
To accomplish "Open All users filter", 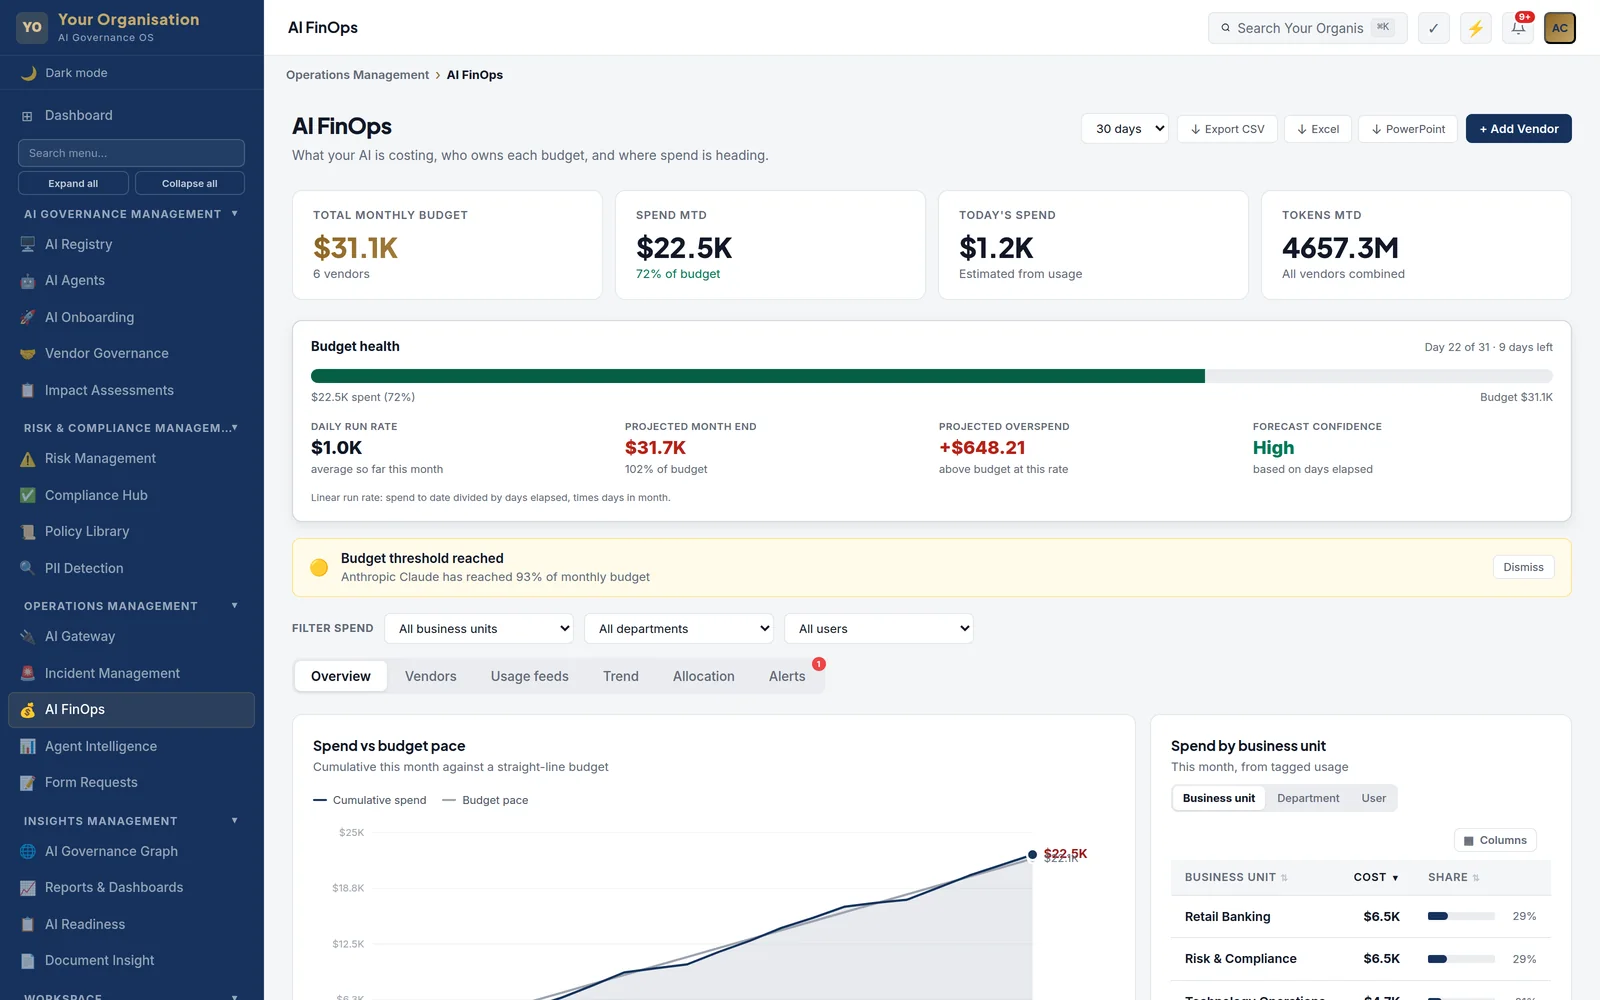I will pyautogui.click(x=879, y=629).
